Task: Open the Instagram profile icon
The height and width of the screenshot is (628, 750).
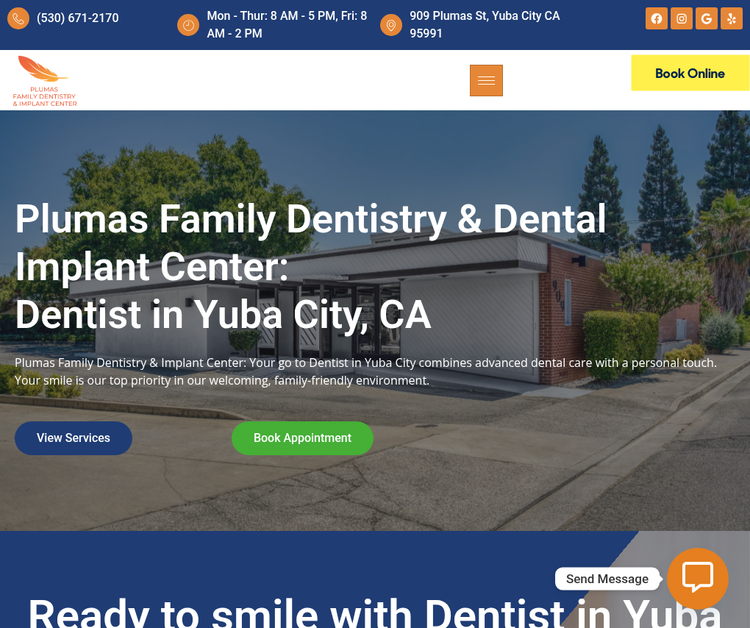Action: [681, 19]
